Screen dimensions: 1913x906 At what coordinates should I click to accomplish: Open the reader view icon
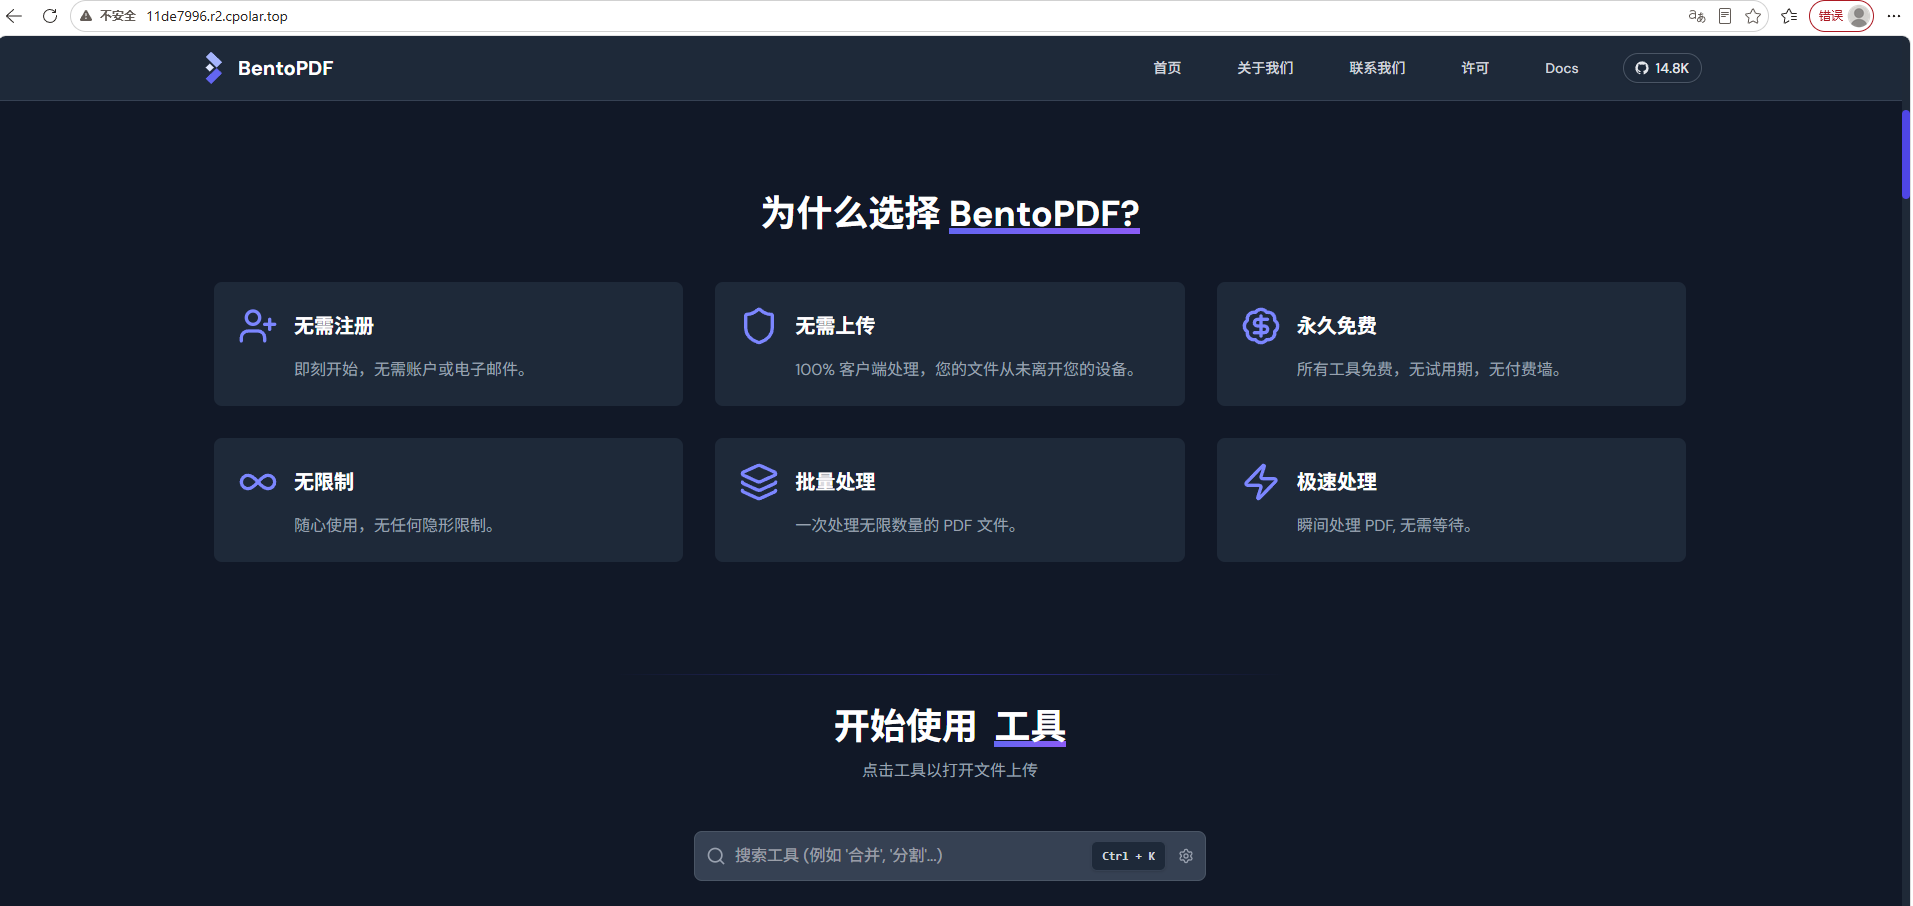[1725, 16]
